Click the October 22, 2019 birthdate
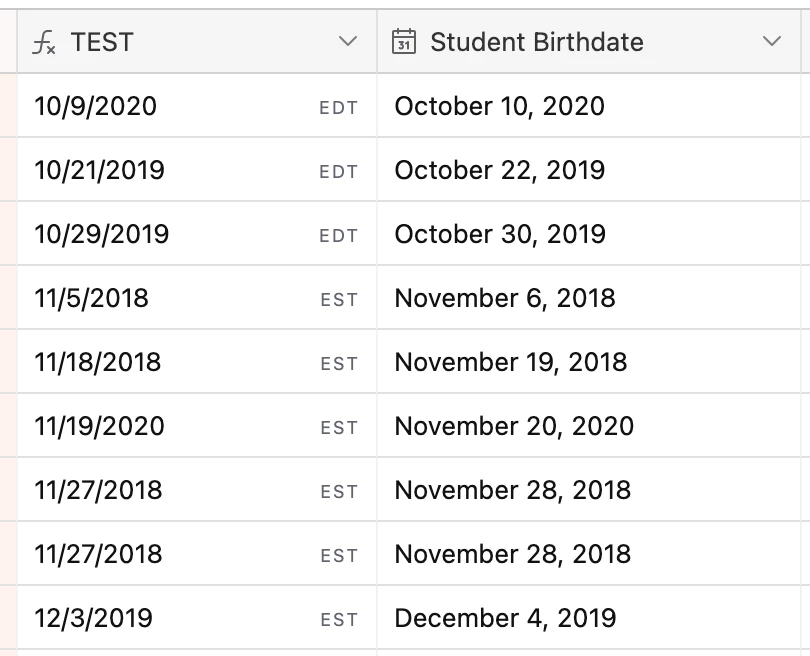 [500, 170]
